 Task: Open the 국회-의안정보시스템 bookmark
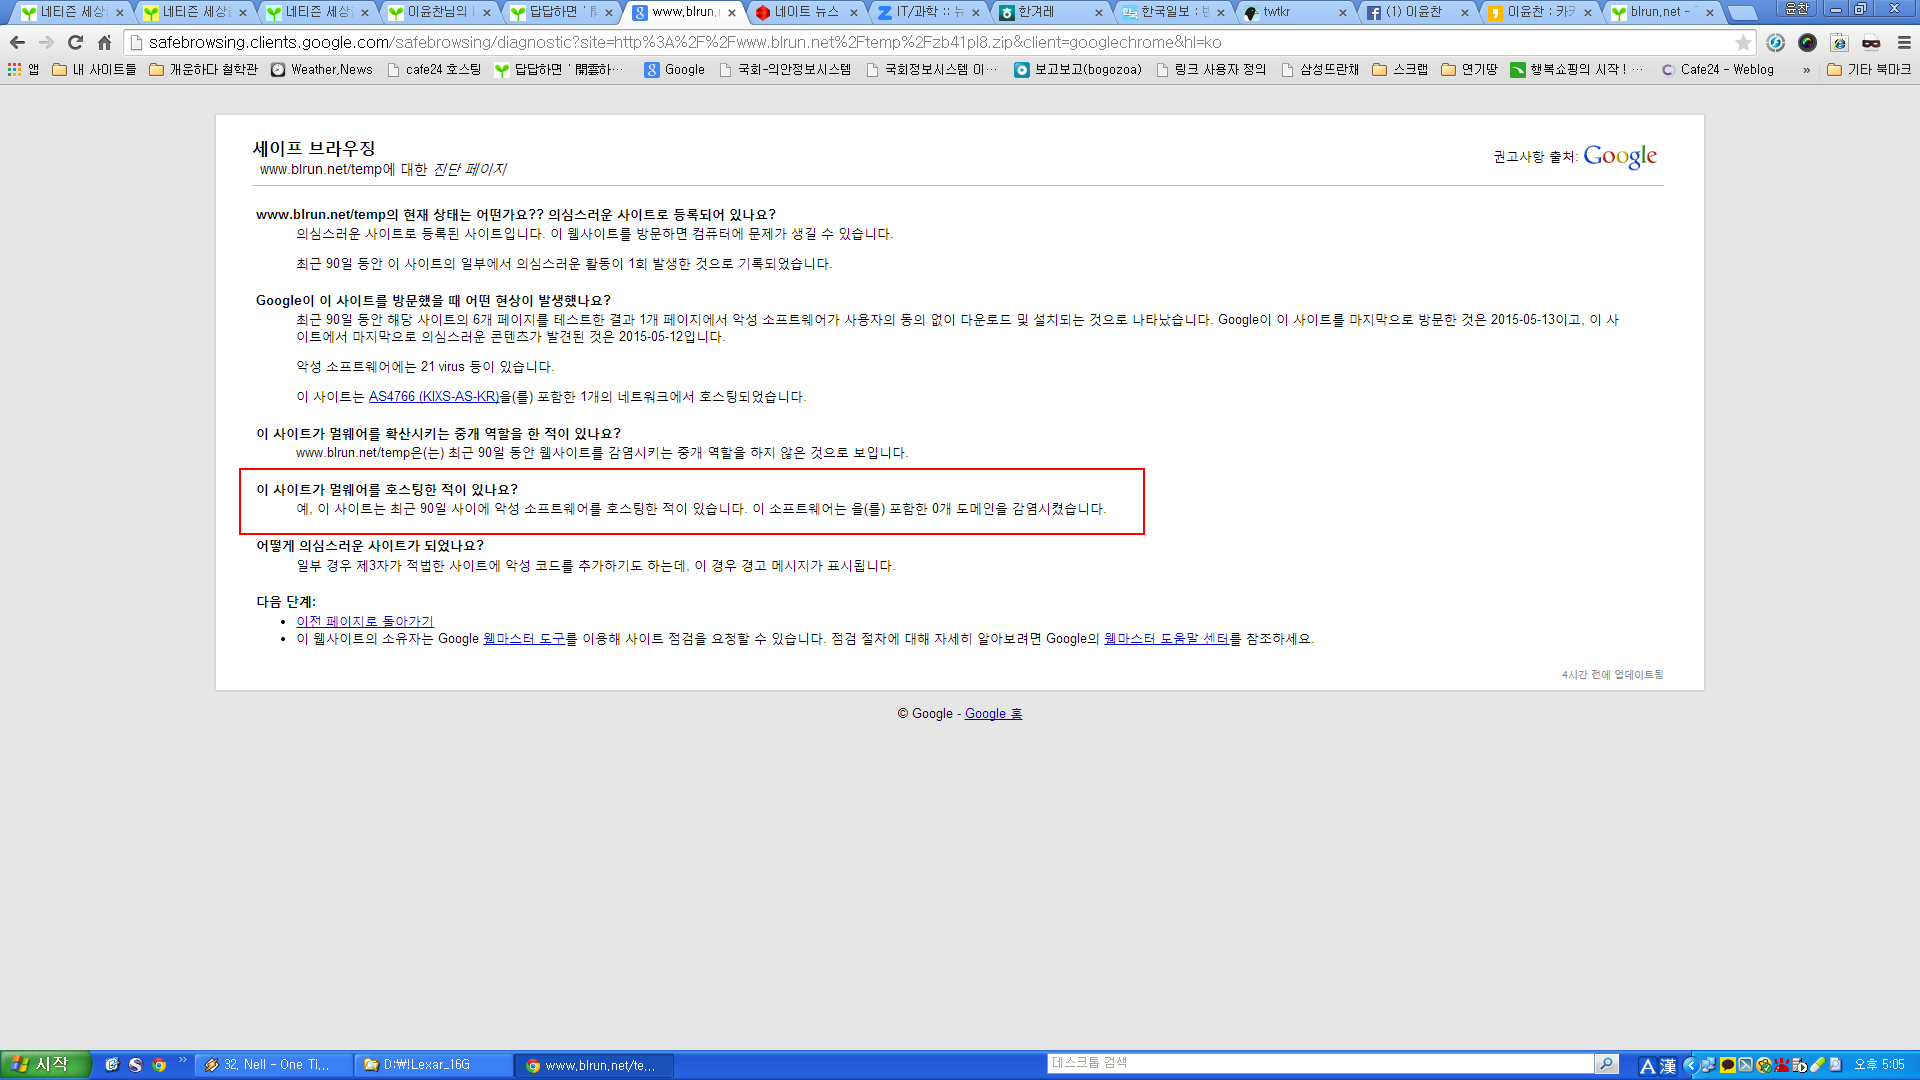coord(785,69)
